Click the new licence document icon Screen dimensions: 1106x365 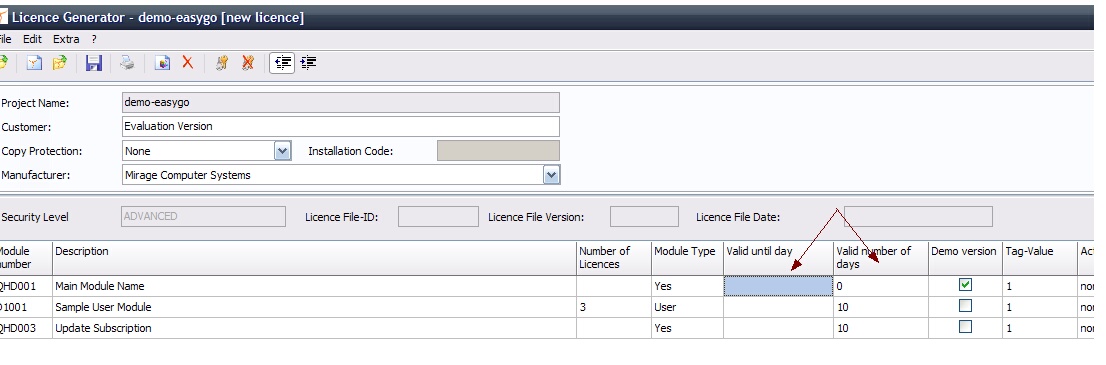click(34, 63)
